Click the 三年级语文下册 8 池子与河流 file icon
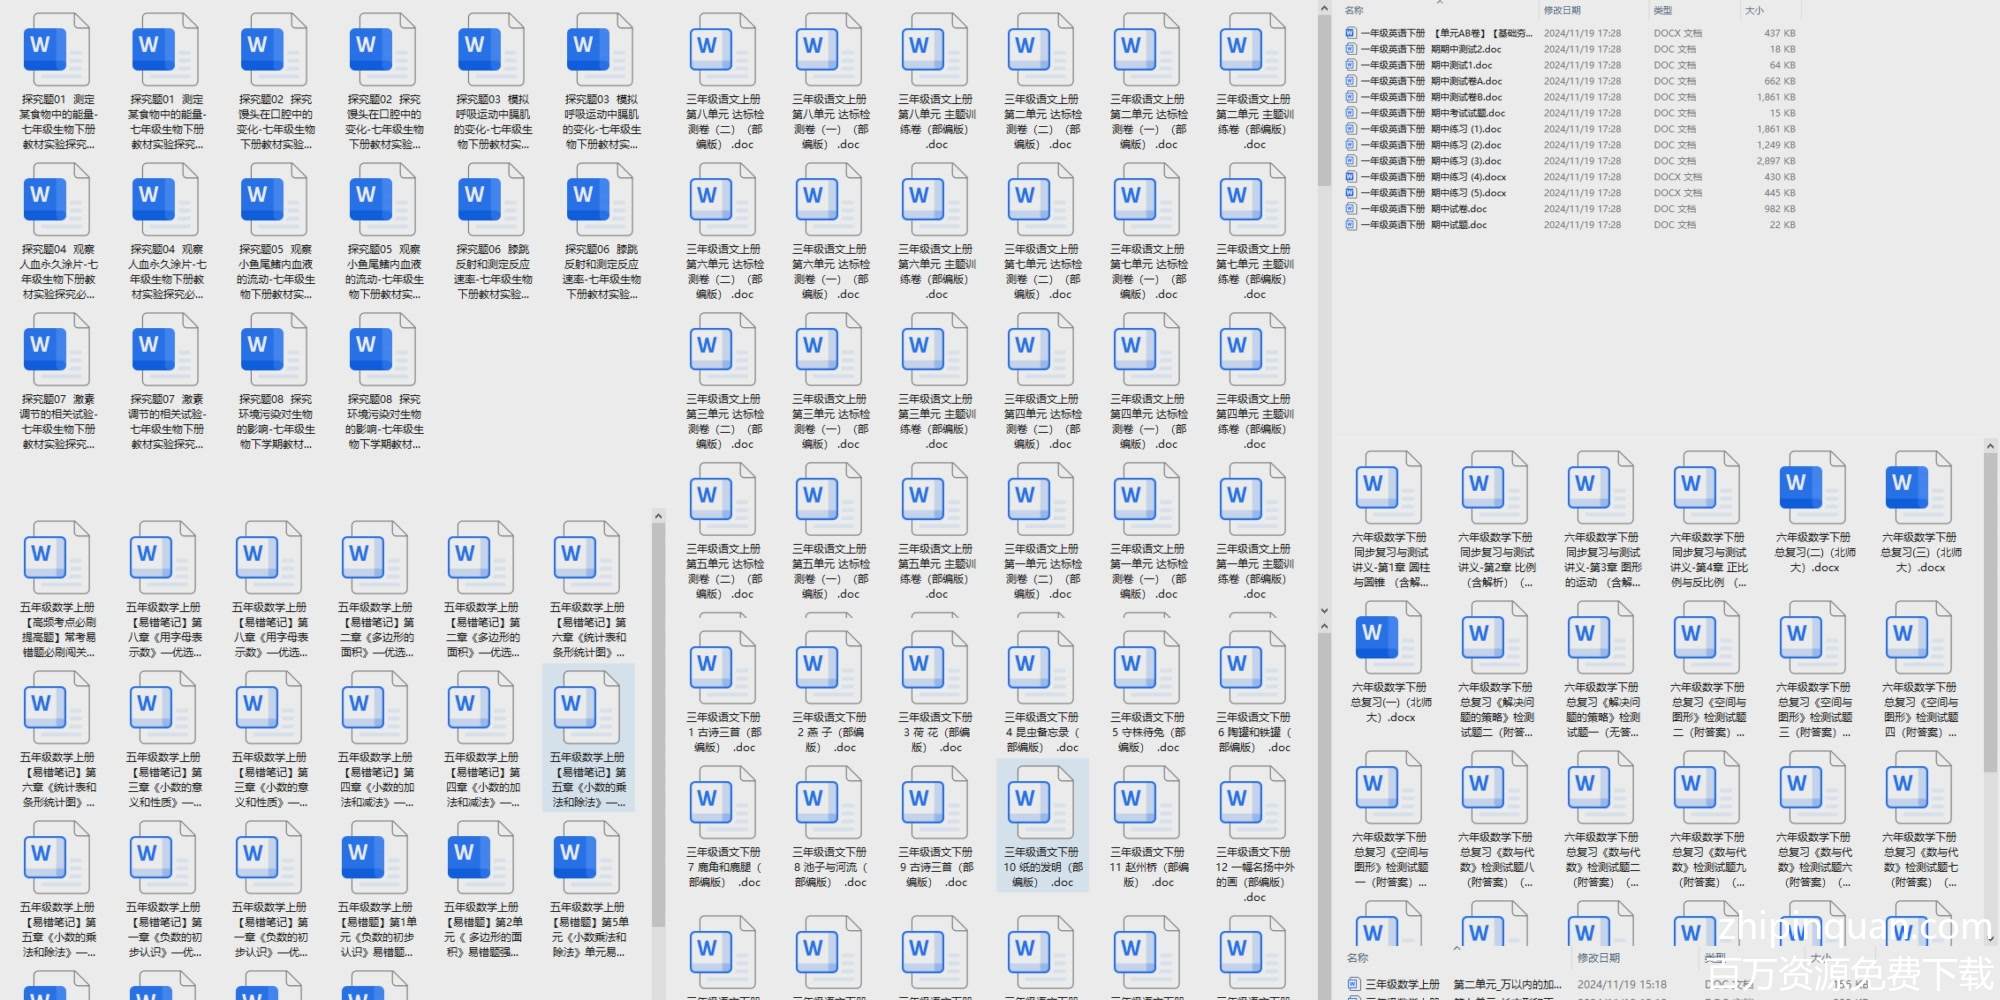The image size is (2000, 1000). point(830,803)
